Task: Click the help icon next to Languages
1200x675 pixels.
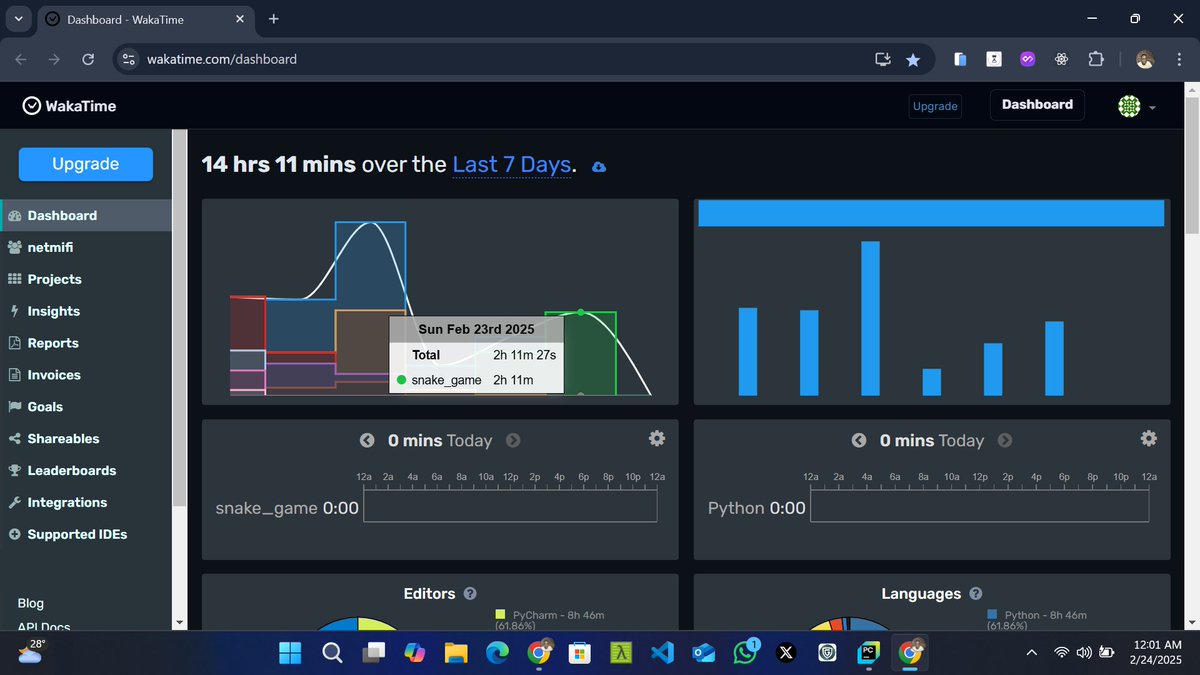Action: coord(975,594)
